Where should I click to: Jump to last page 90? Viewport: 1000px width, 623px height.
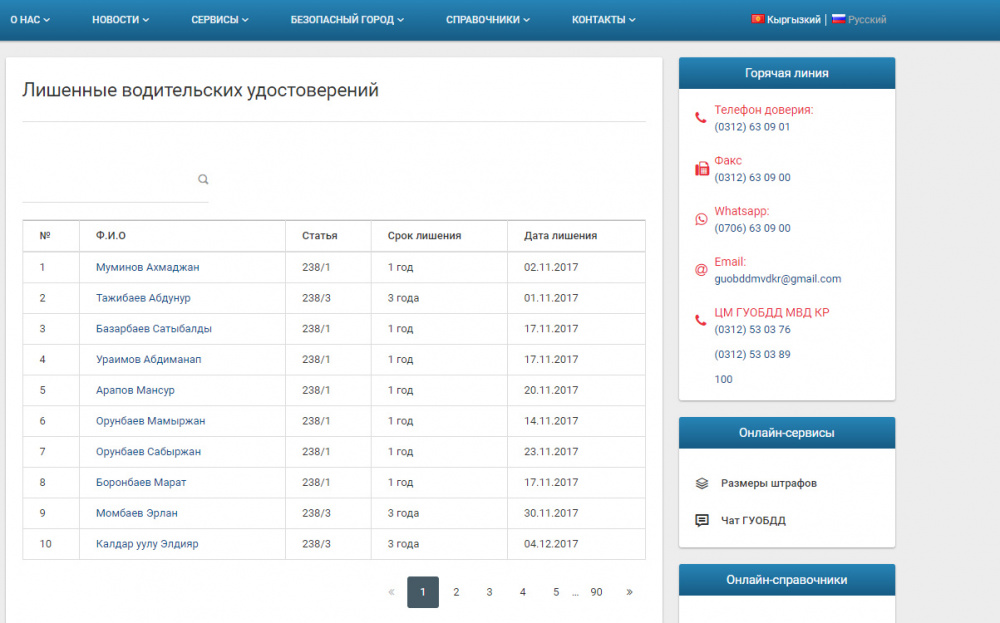coord(596,592)
